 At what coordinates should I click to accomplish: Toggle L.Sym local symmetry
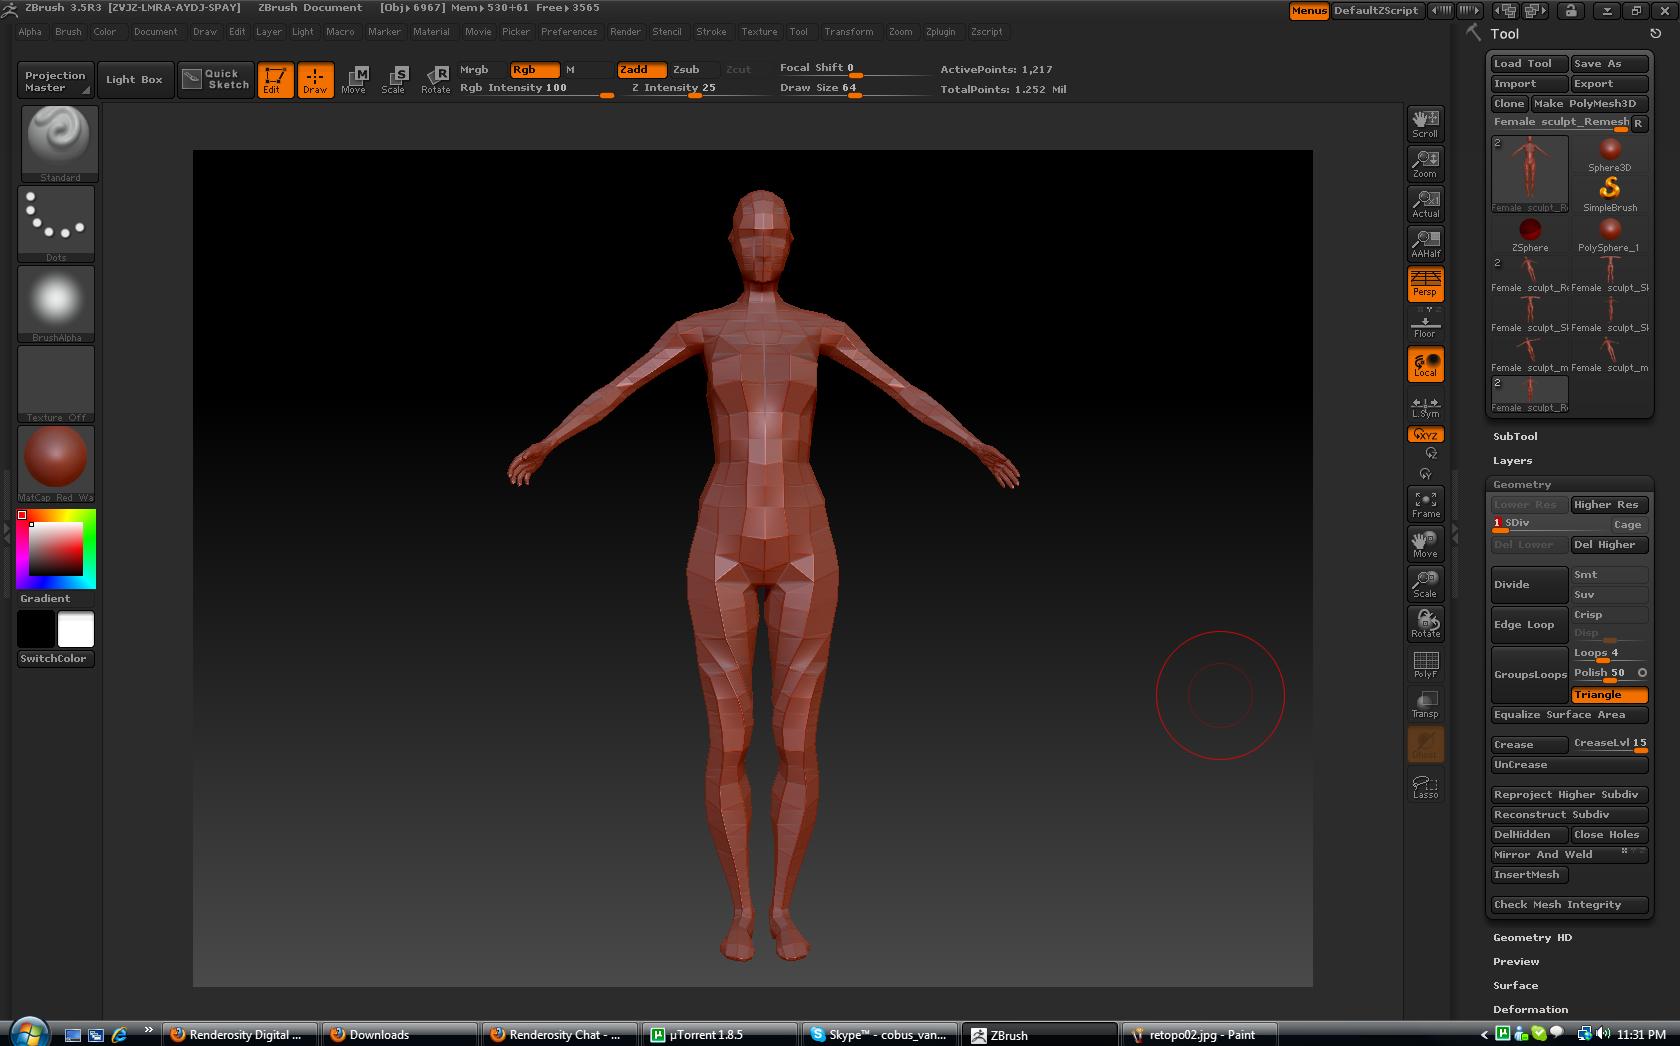pyautogui.click(x=1425, y=407)
